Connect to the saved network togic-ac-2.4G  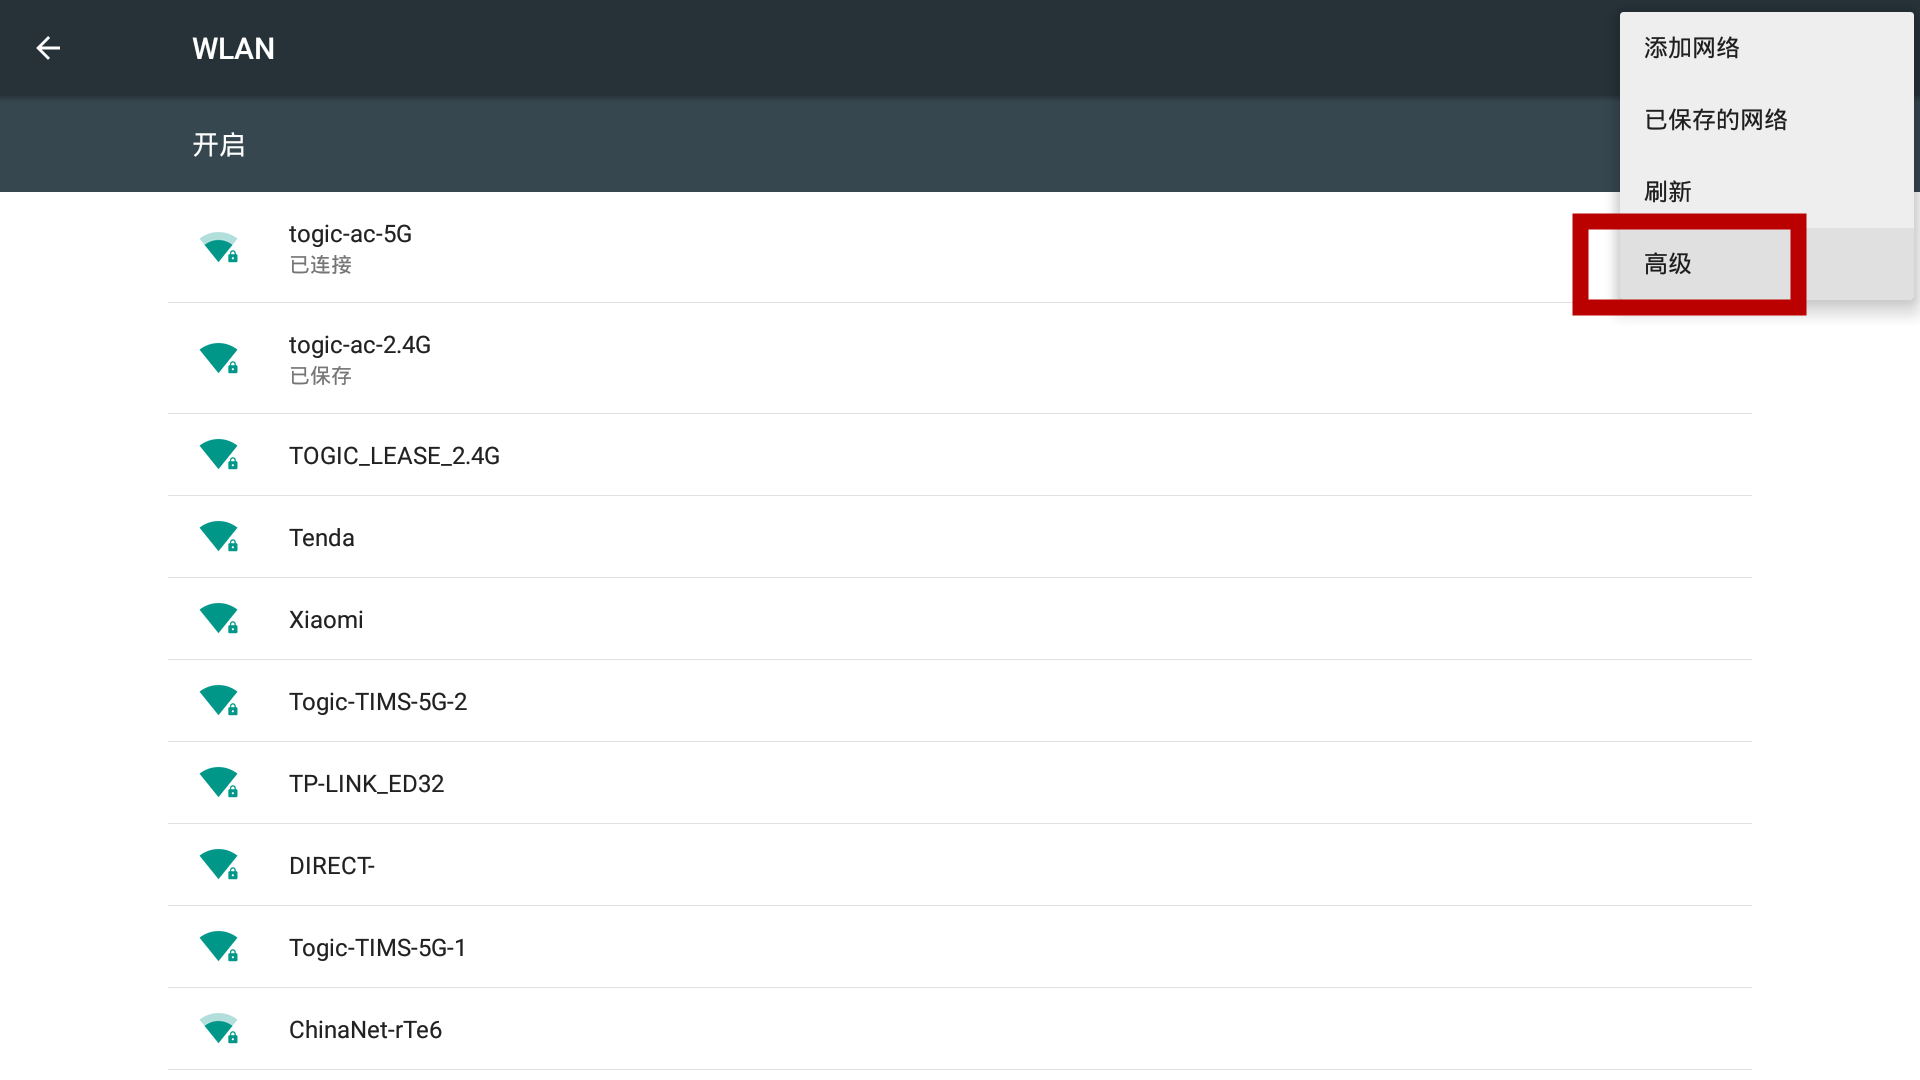coord(960,359)
